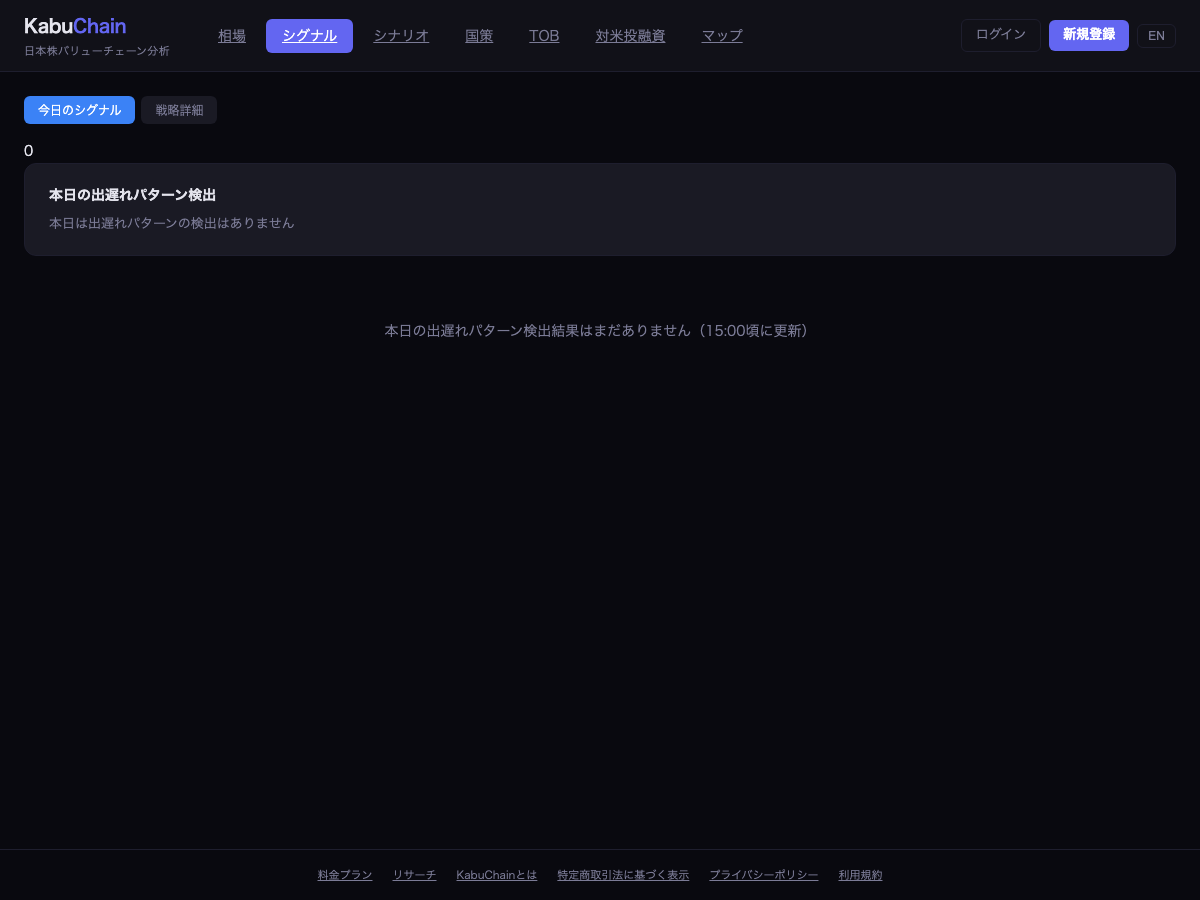Open the 相場 market page
The image size is (1200, 900).
tap(232, 36)
